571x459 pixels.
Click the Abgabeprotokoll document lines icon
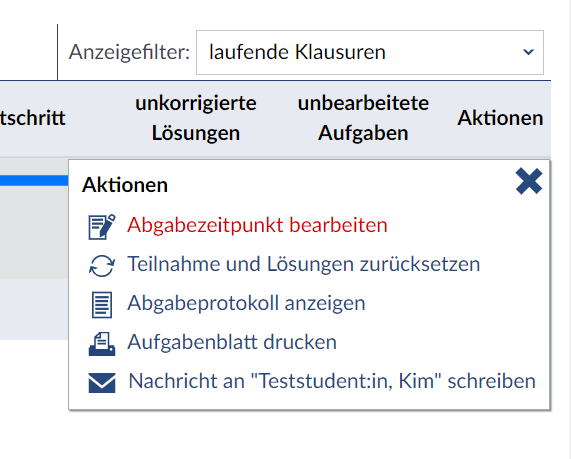[102, 305]
